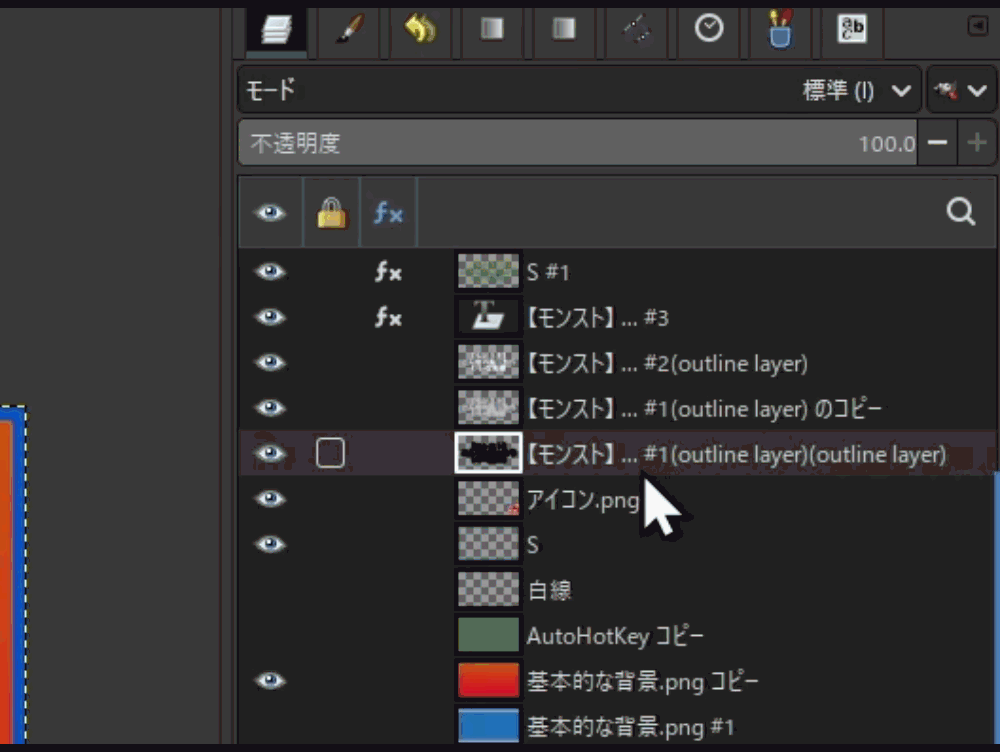
Task: Open the Undo History tab
Action: coord(420,30)
